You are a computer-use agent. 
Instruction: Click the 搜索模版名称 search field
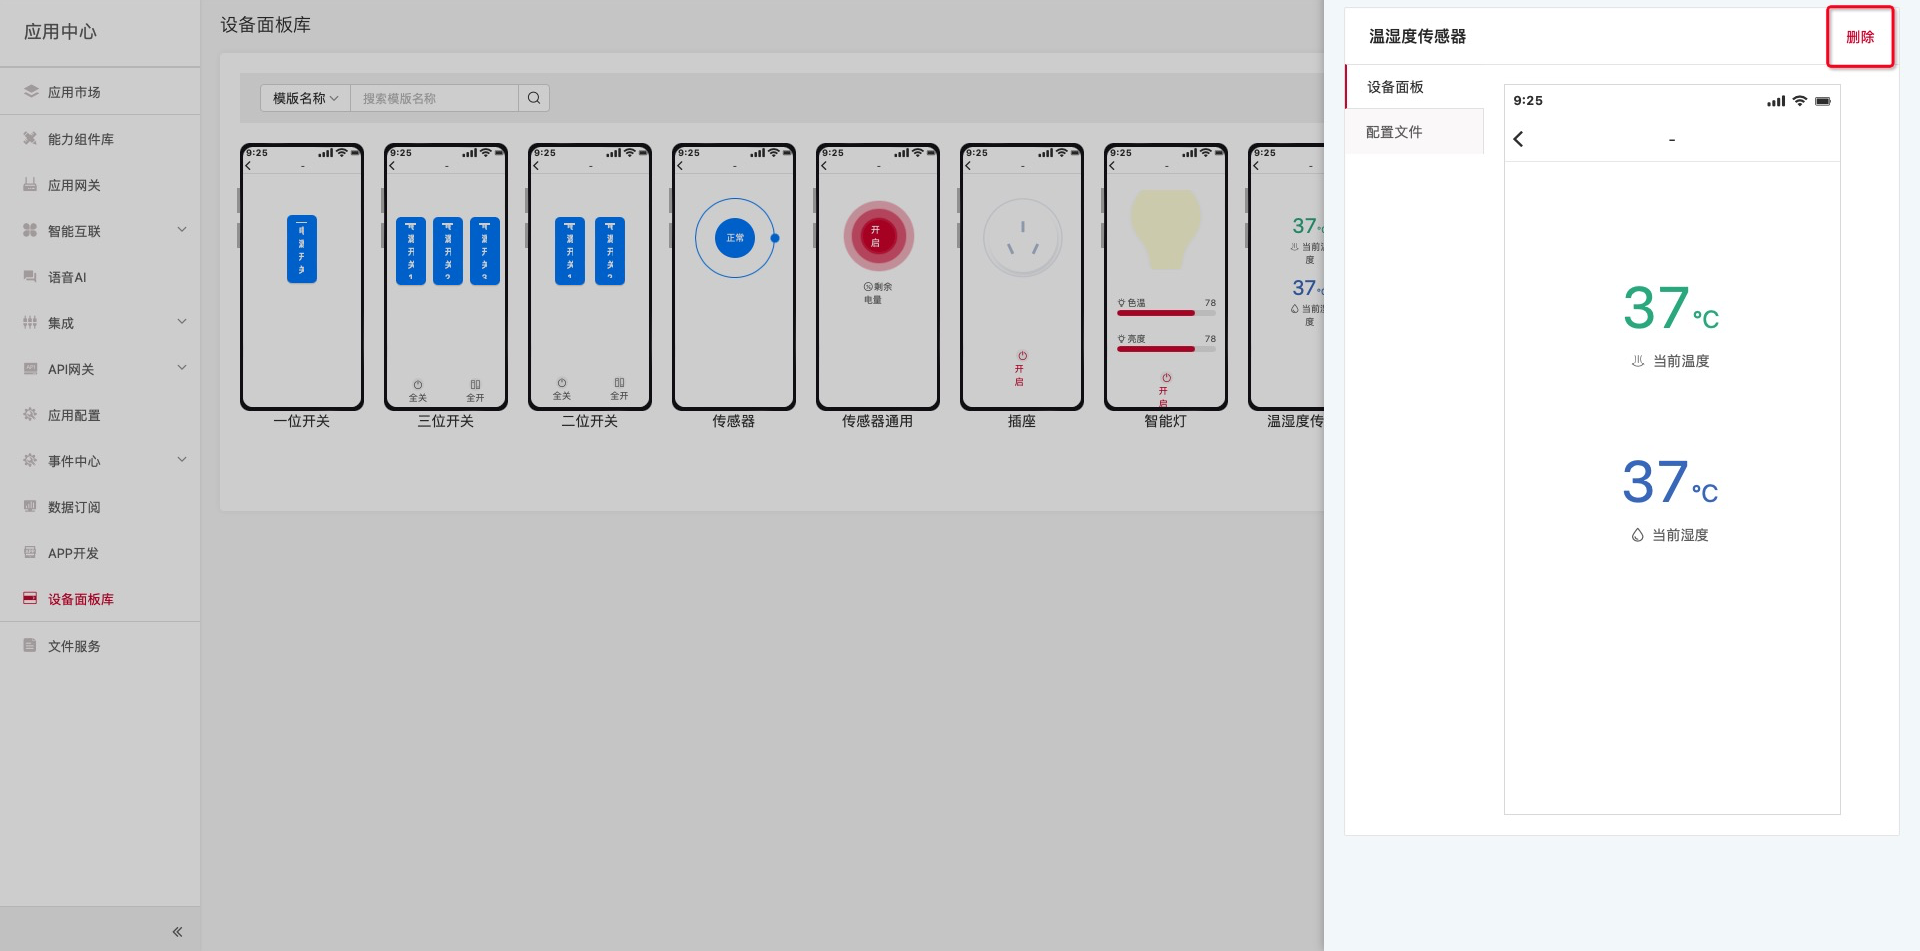click(434, 98)
